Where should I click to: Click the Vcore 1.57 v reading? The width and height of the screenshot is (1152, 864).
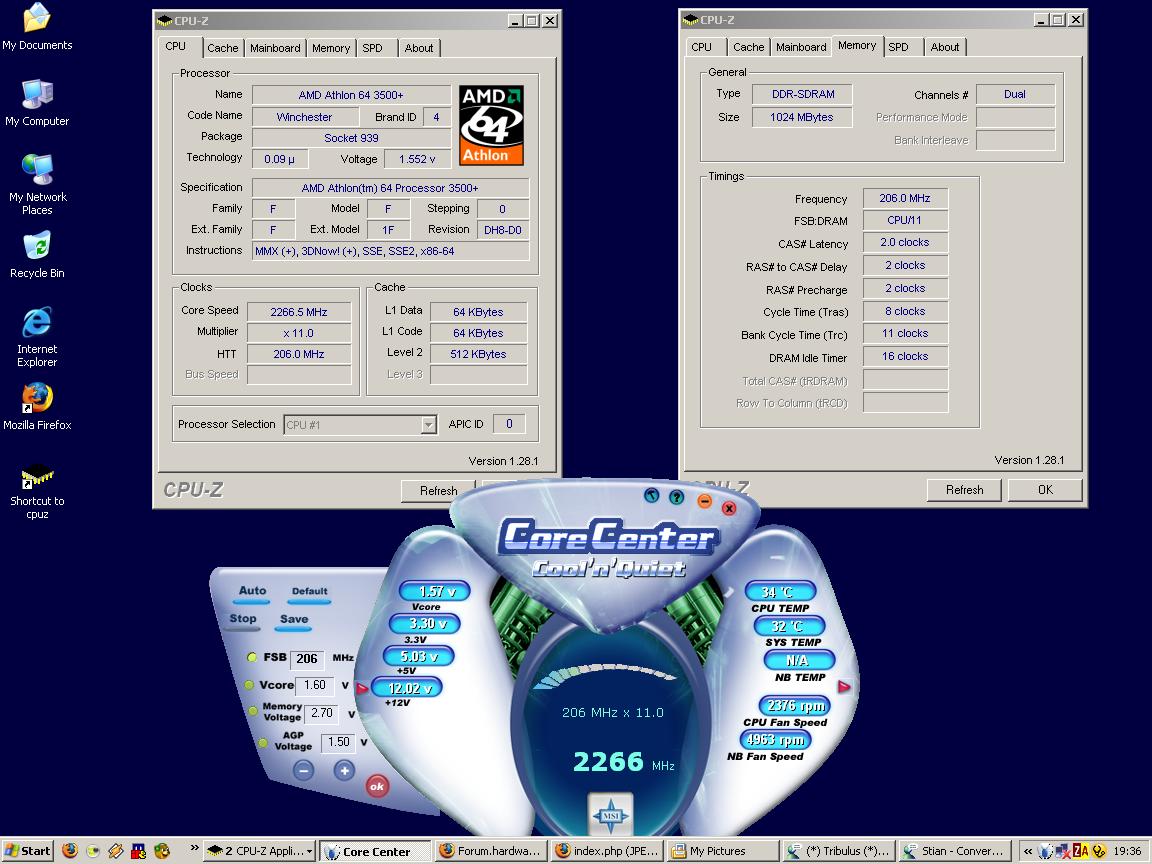coord(434,591)
